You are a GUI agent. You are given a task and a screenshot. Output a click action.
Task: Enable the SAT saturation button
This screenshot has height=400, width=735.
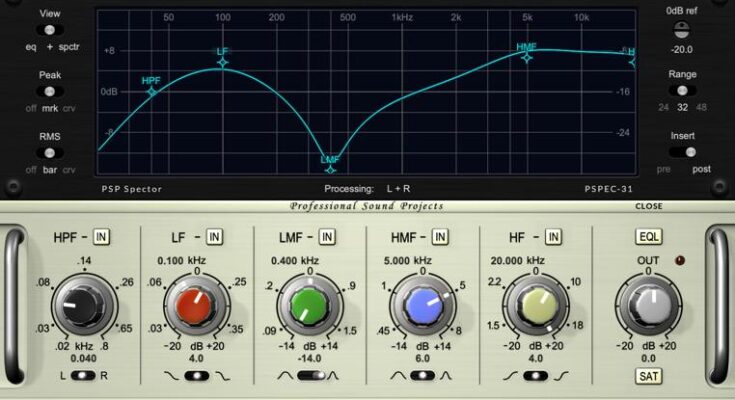(647, 376)
